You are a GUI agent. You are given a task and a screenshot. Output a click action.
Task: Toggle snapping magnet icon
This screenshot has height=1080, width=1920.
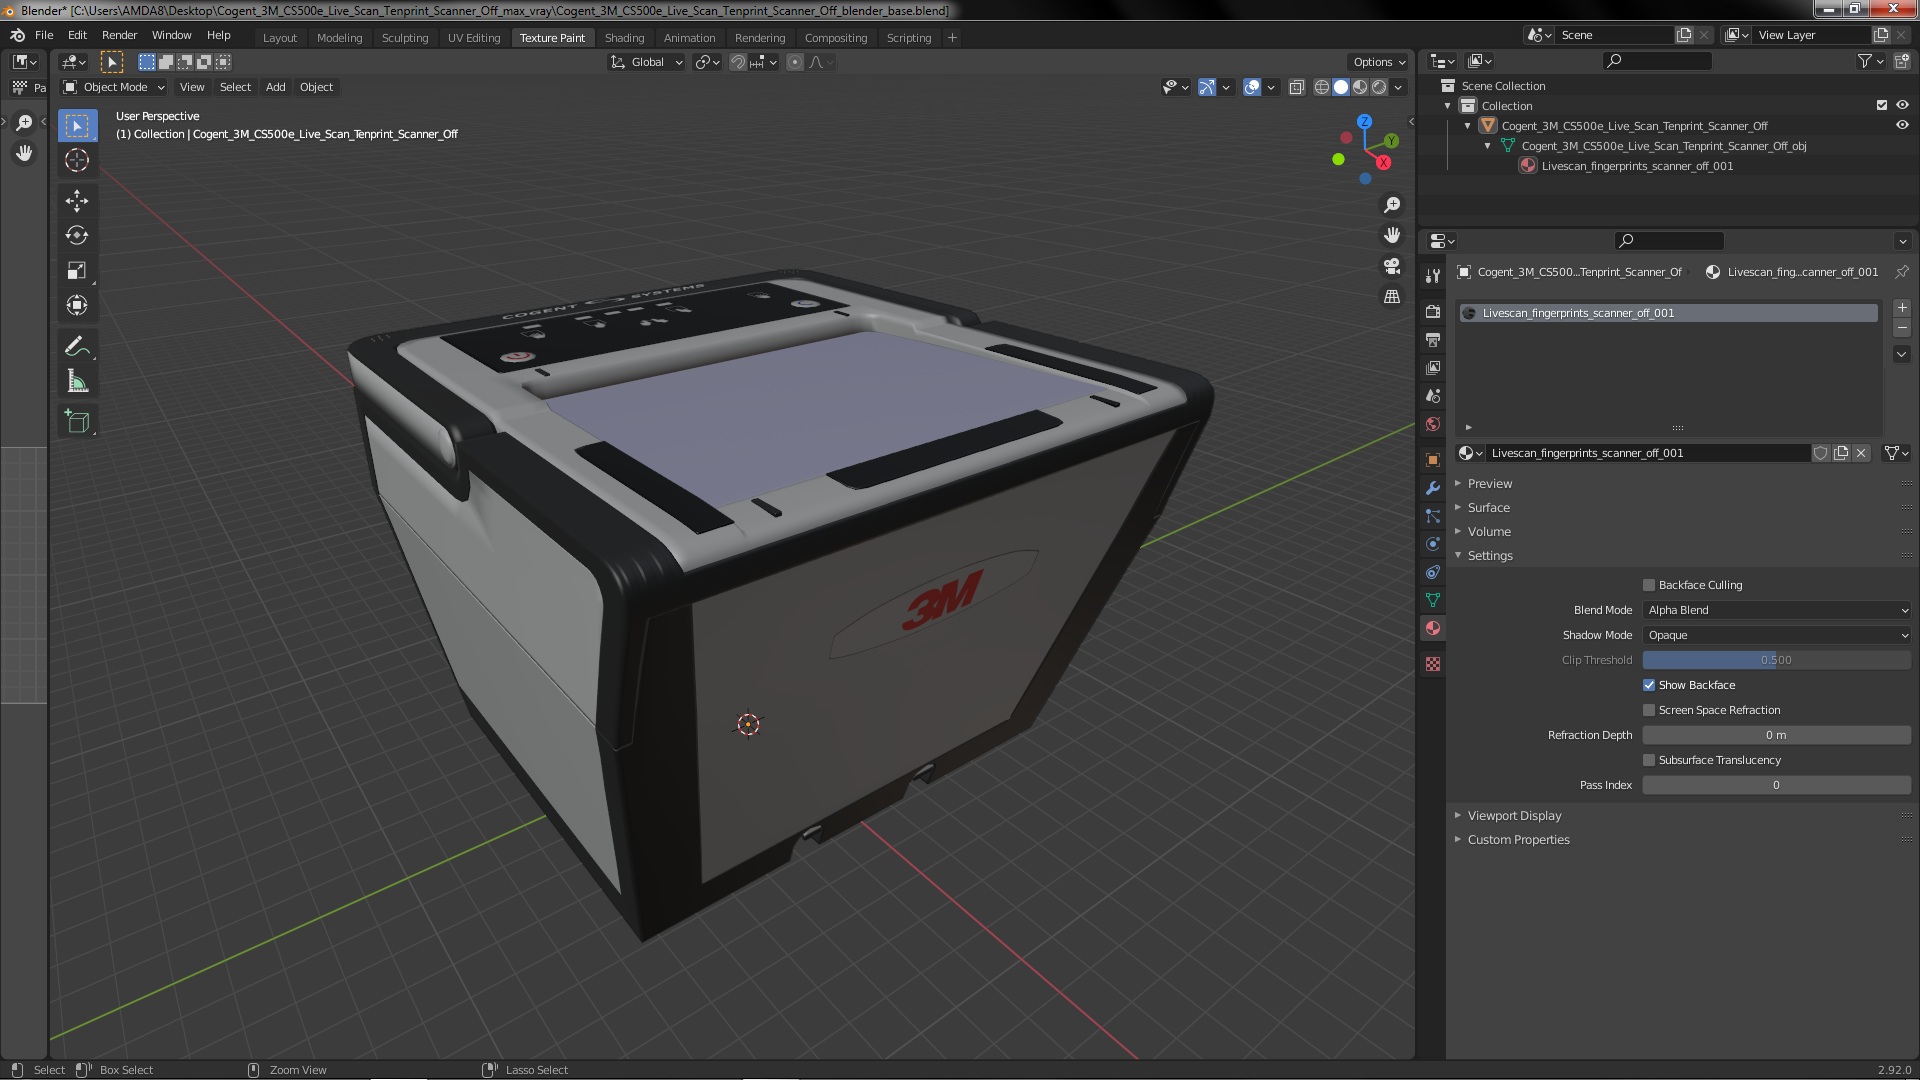(738, 62)
